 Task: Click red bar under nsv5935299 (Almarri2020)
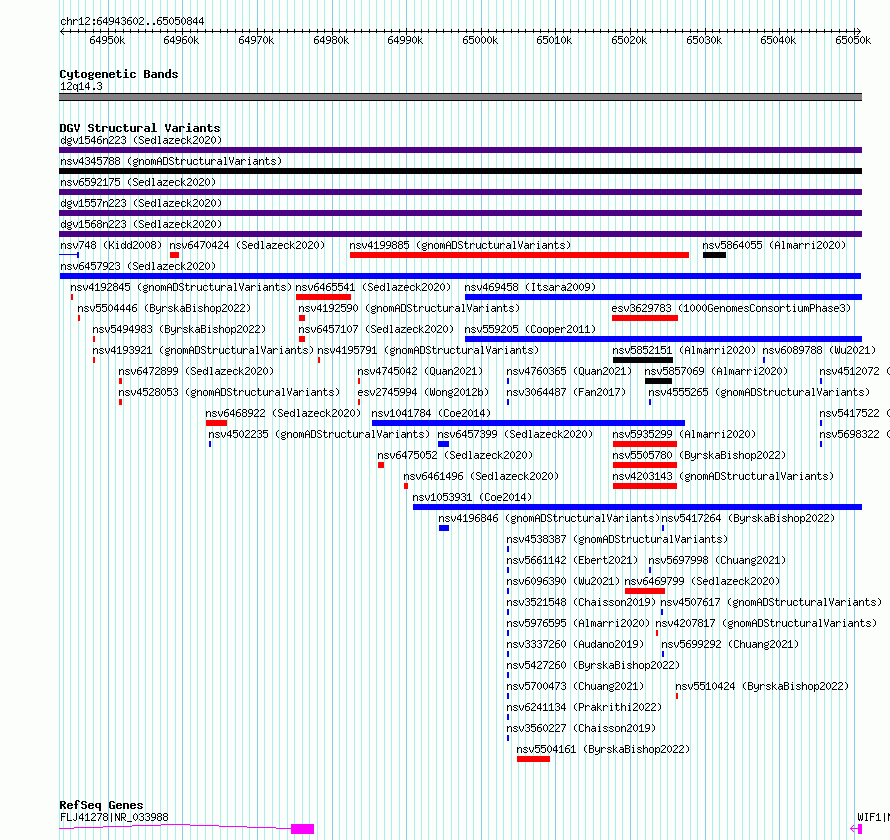pyautogui.click(x=645, y=444)
